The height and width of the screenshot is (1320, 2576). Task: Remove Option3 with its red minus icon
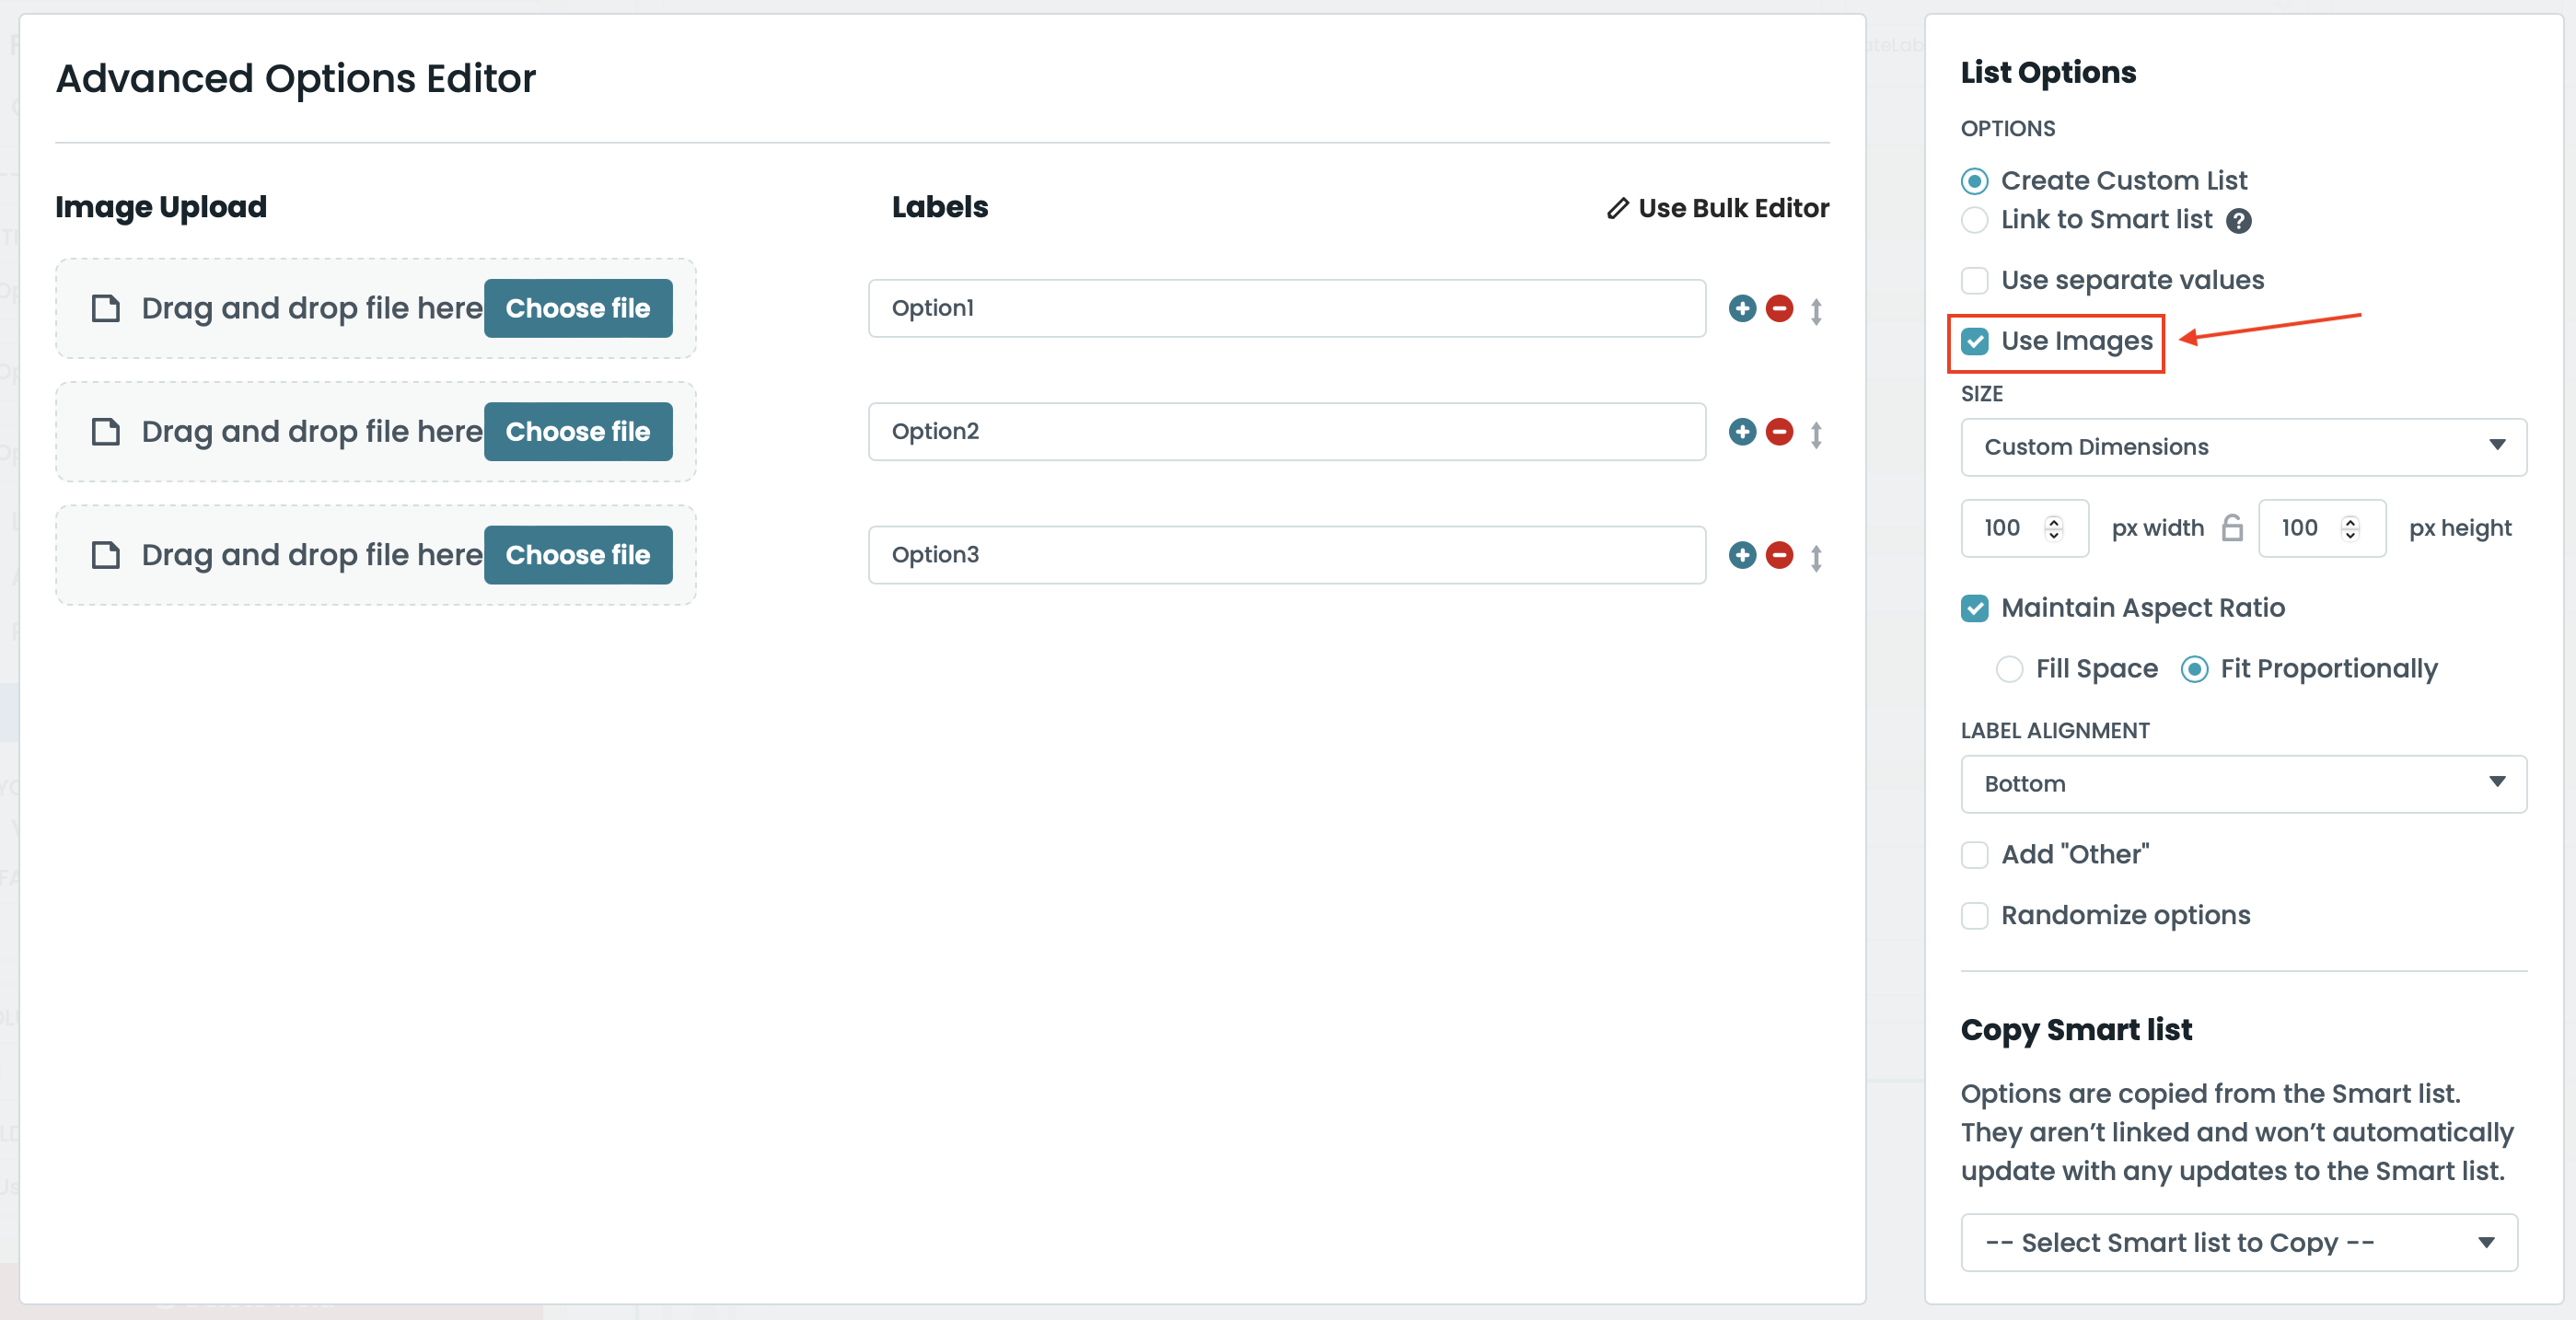[1779, 555]
